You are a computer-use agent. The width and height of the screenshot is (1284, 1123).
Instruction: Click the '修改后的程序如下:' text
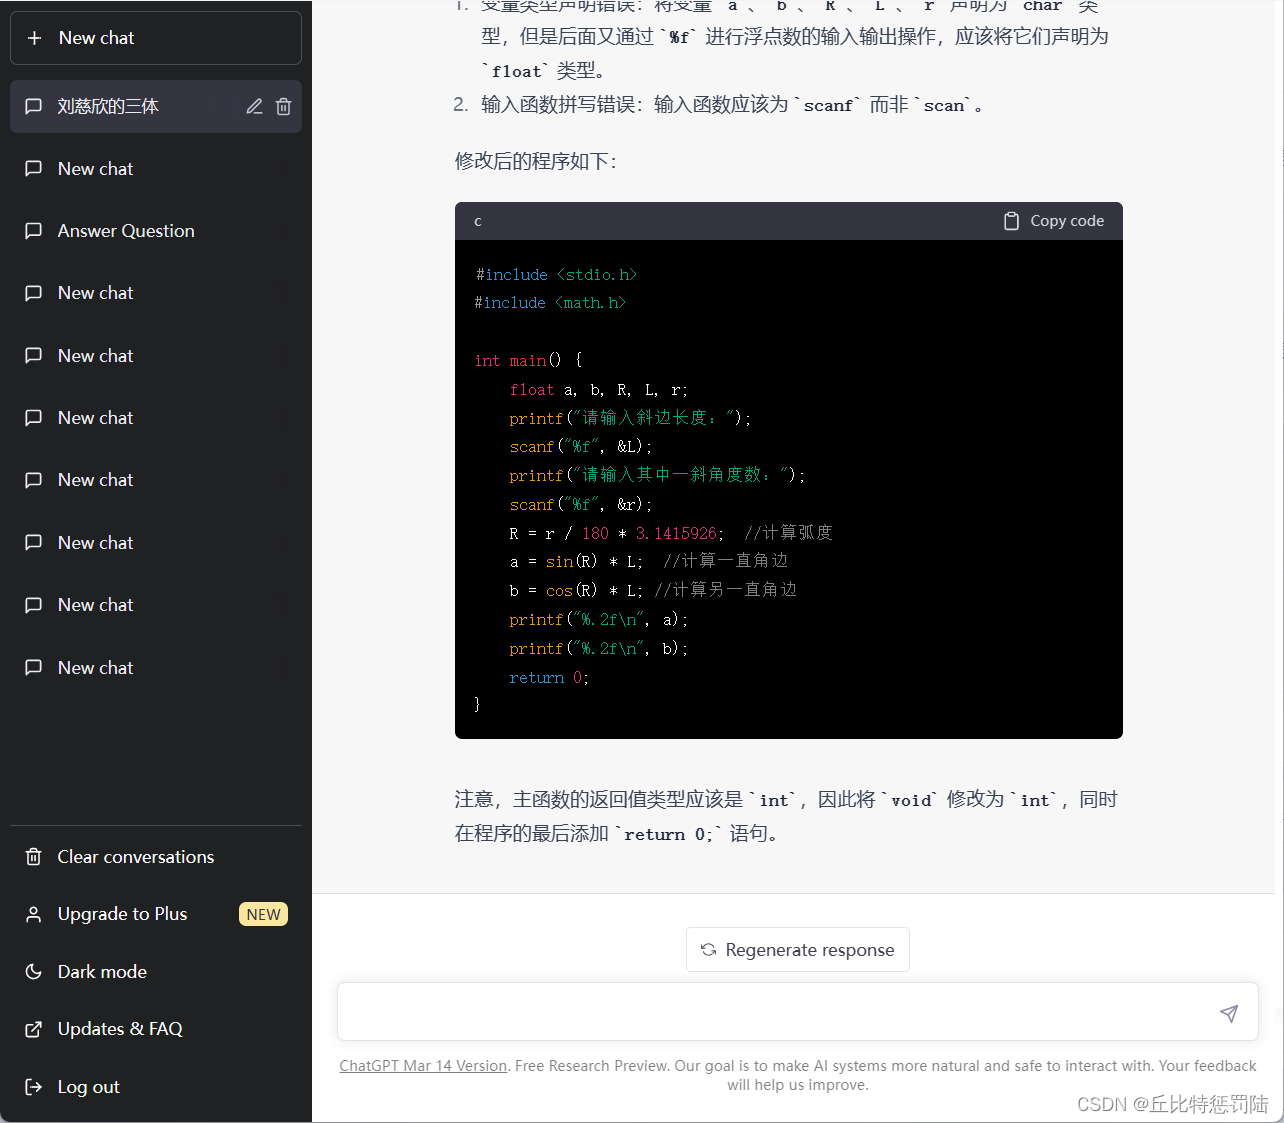coord(537,161)
